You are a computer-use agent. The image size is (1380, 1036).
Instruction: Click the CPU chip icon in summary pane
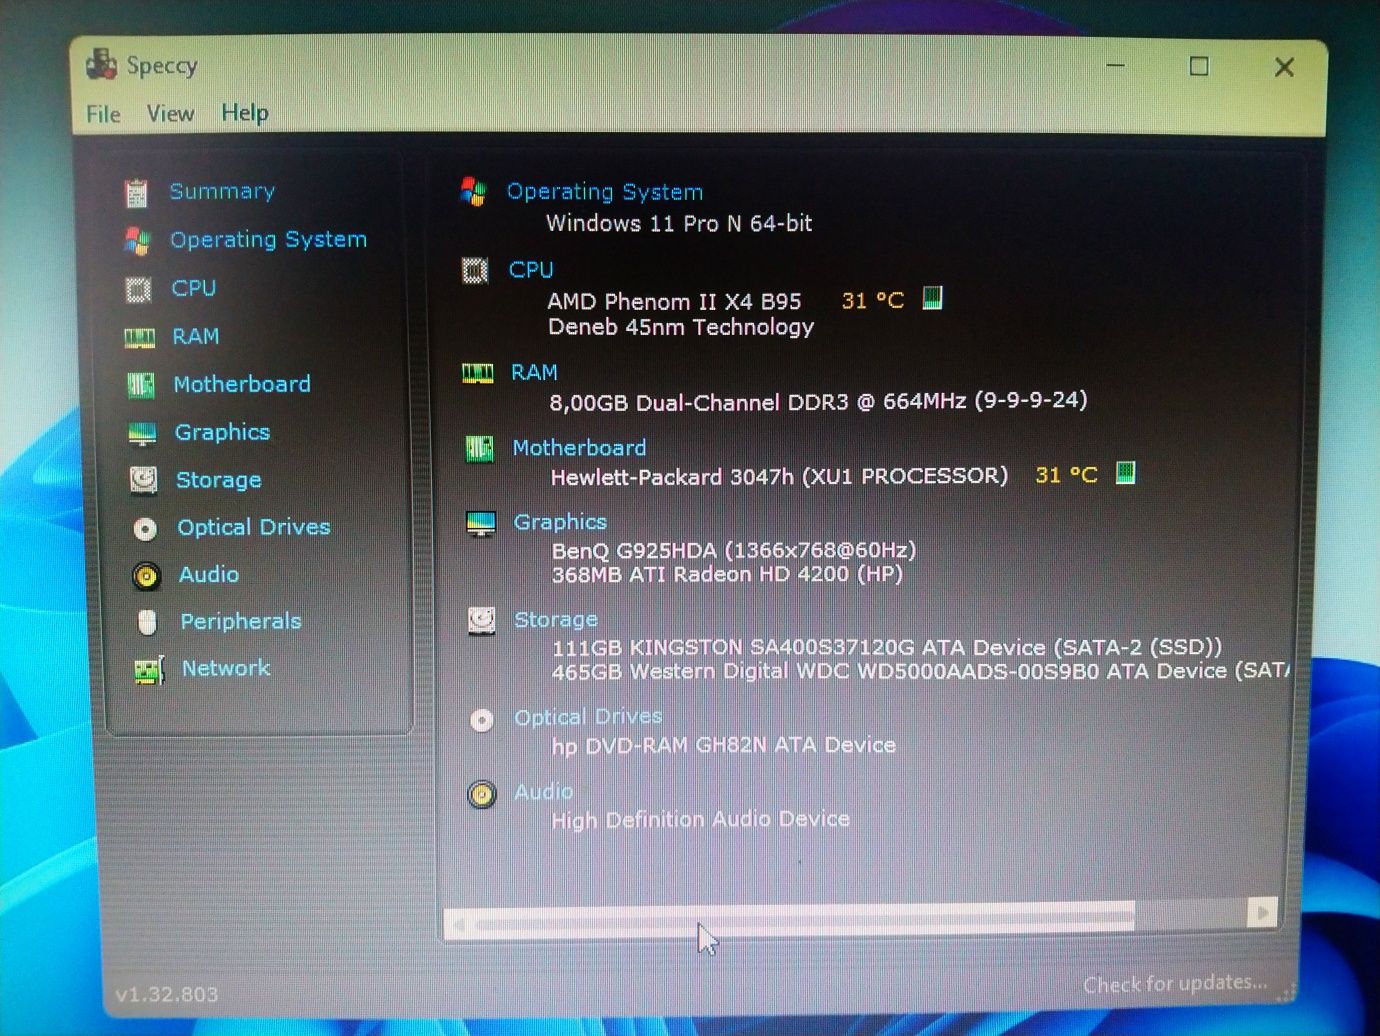point(475,270)
